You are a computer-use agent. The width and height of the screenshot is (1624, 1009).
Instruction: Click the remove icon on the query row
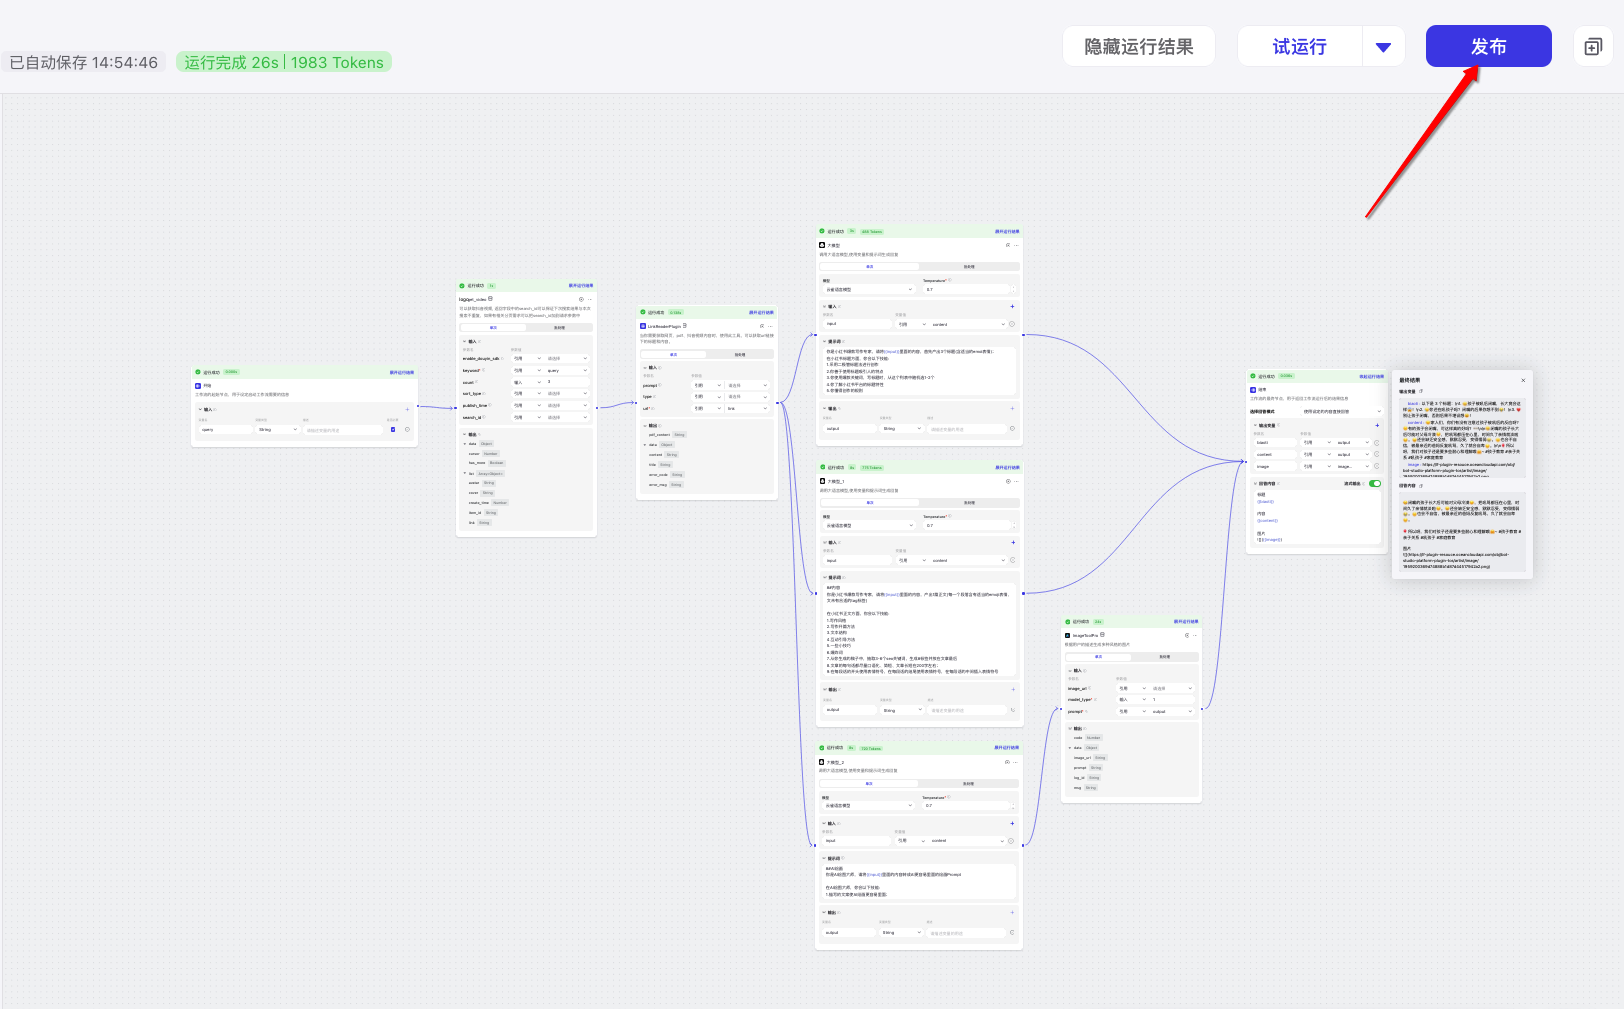pos(407,429)
